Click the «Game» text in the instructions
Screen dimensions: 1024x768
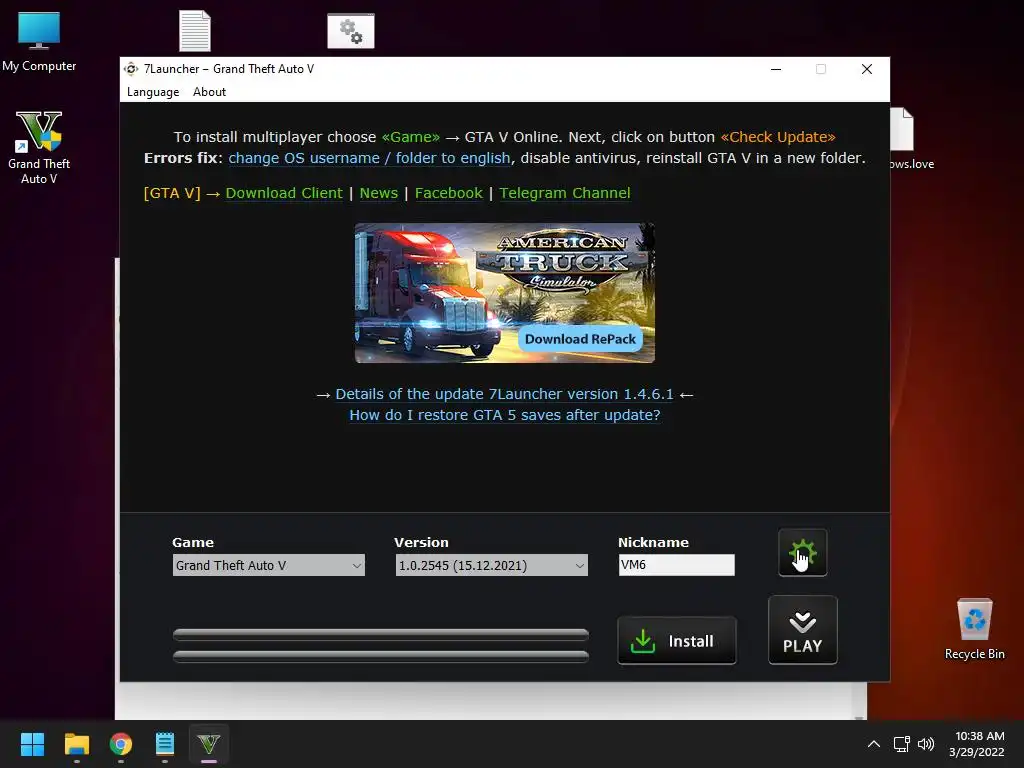coord(411,137)
